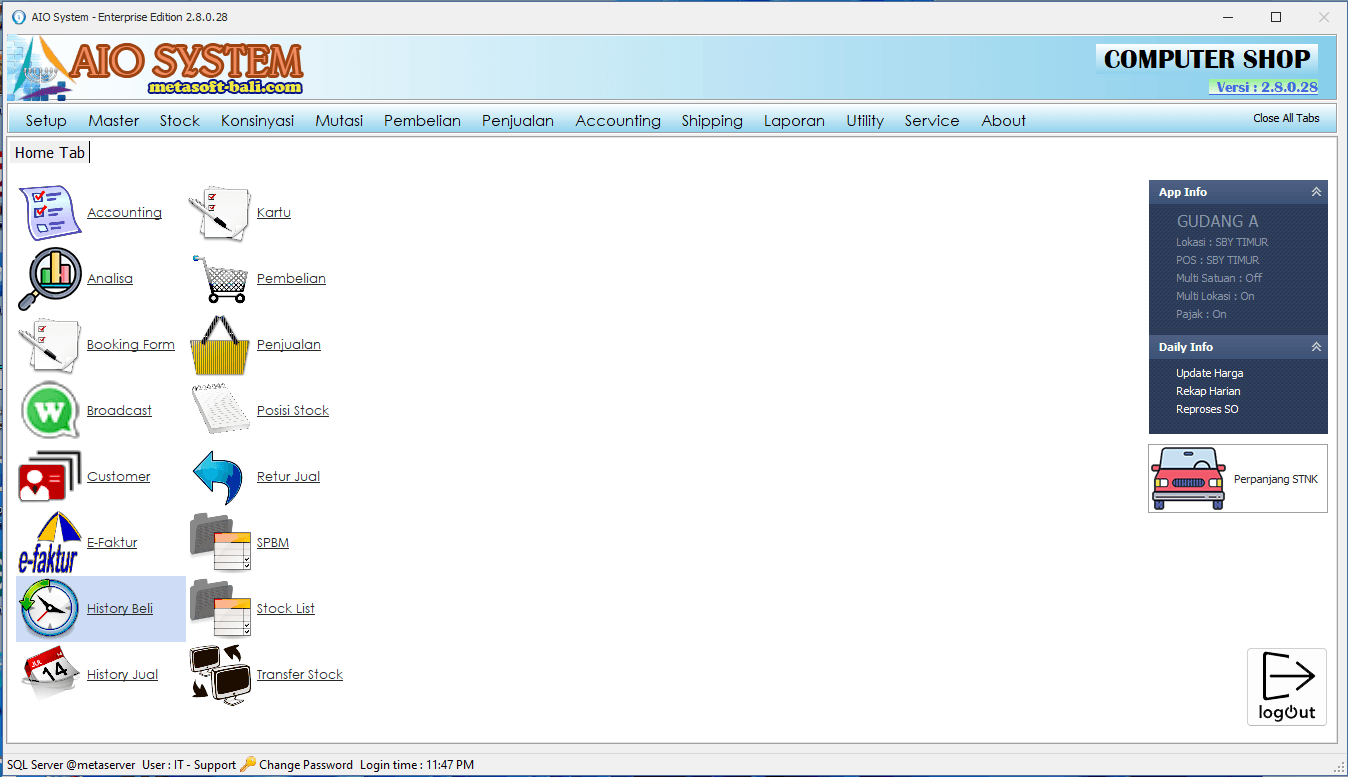Click Change Password in status bar
This screenshot has height=777, width=1348.
point(306,765)
